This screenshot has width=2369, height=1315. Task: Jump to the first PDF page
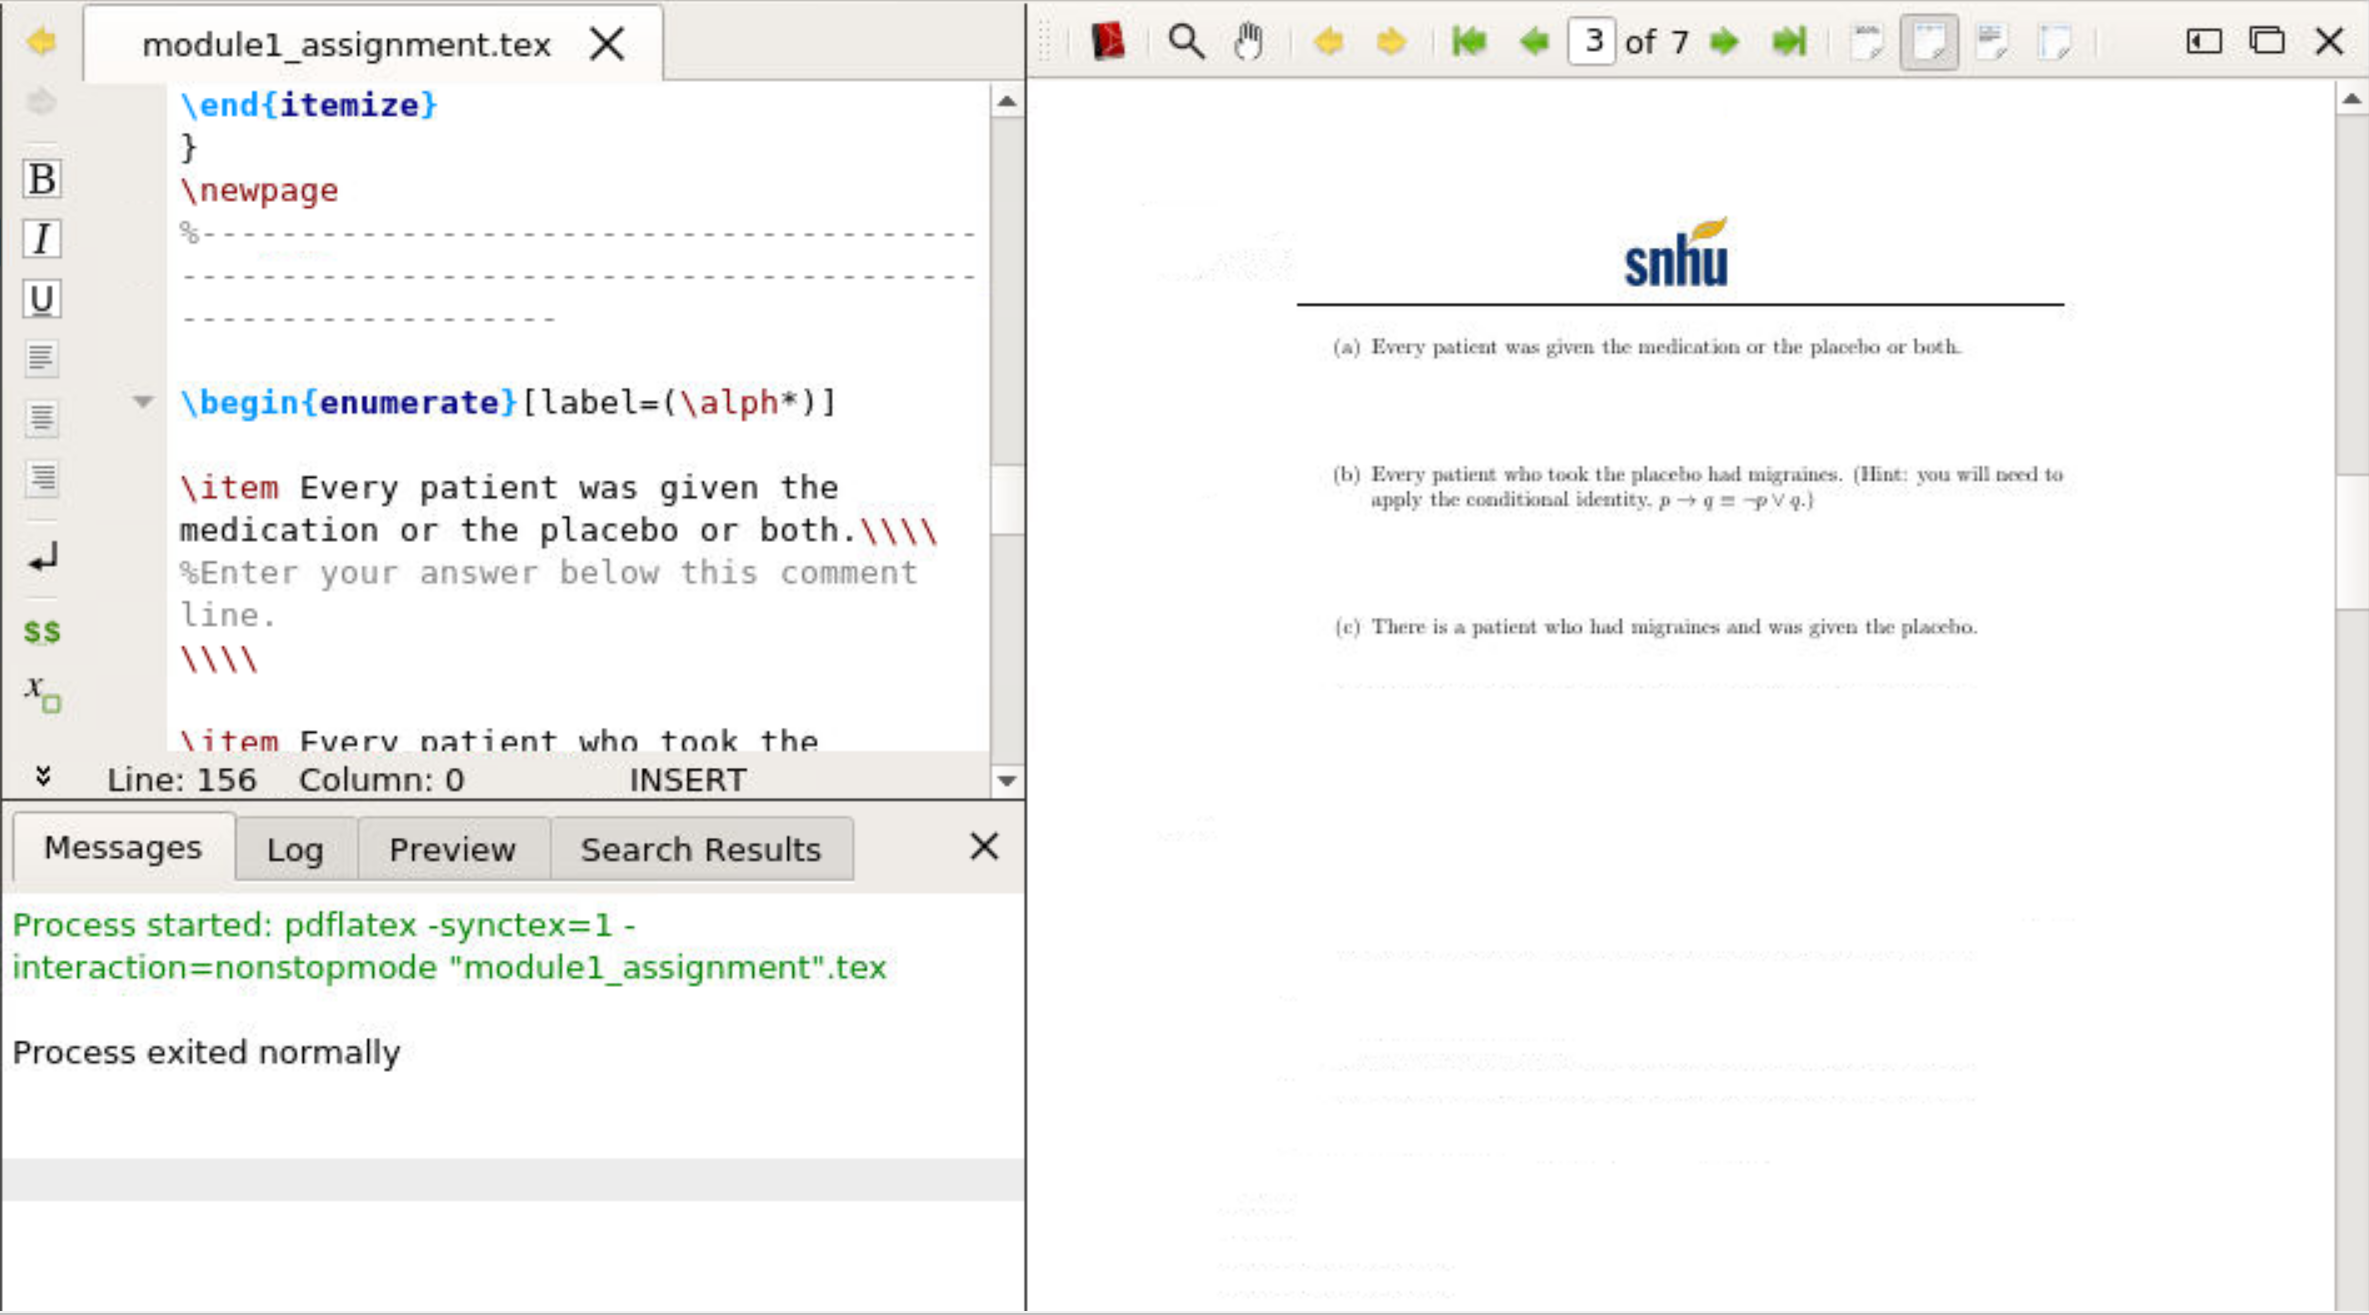click(x=1469, y=42)
